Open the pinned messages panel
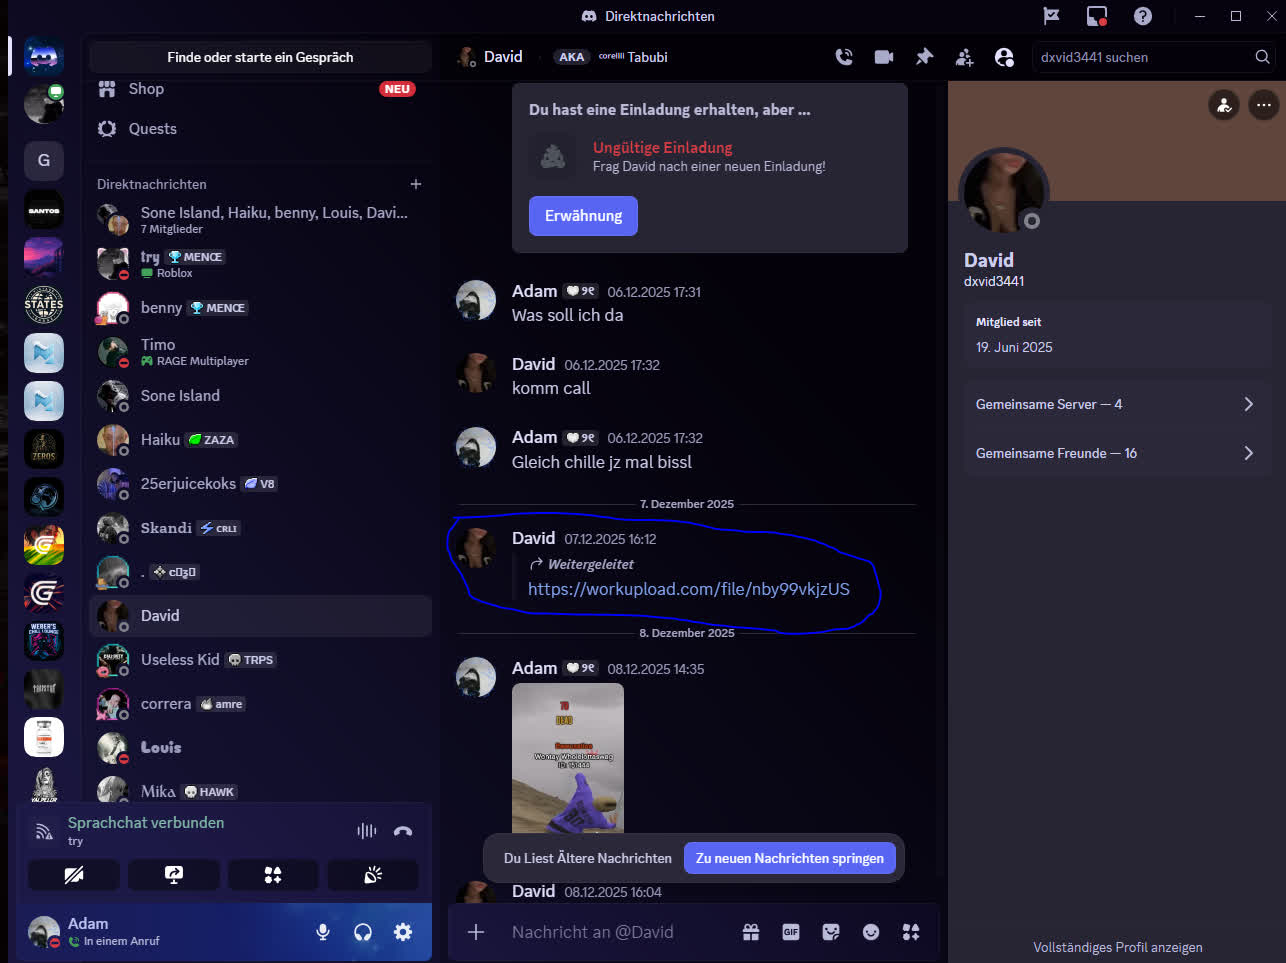Viewport: 1286px width, 963px height. (x=924, y=57)
